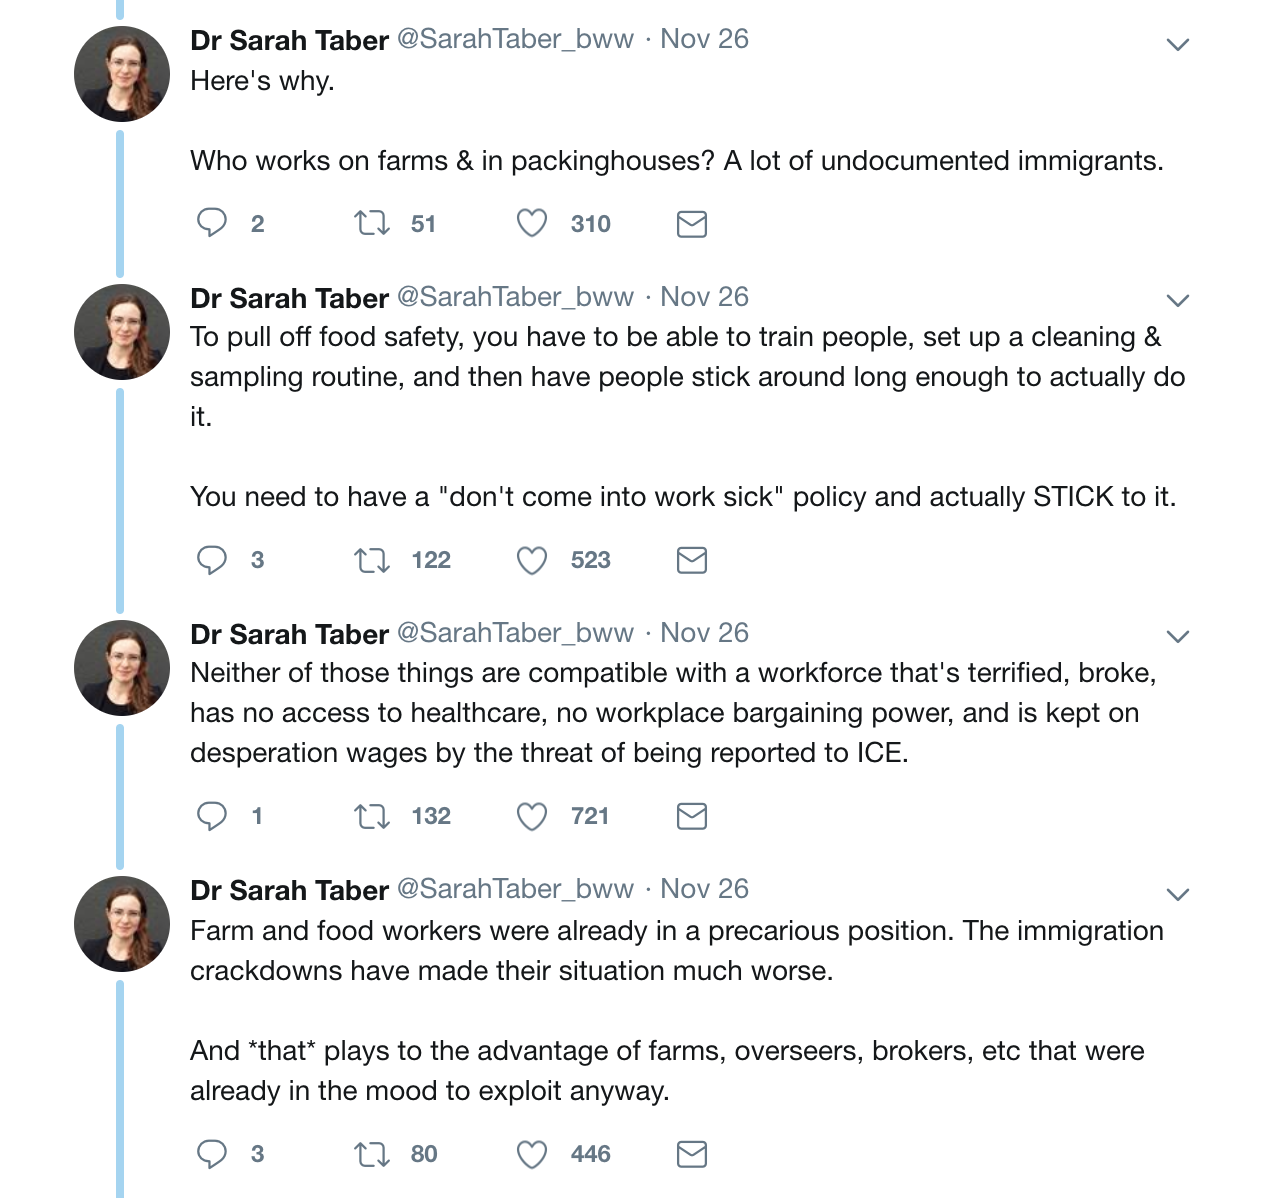Like the tweet with 721 likes
The image size is (1266, 1198).
(x=531, y=816)
